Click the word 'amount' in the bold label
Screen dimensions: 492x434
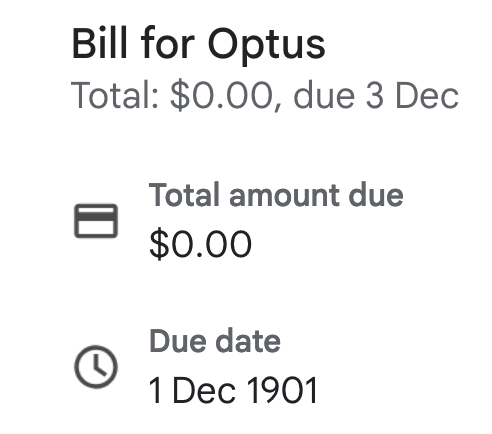[x=285, y=196]
